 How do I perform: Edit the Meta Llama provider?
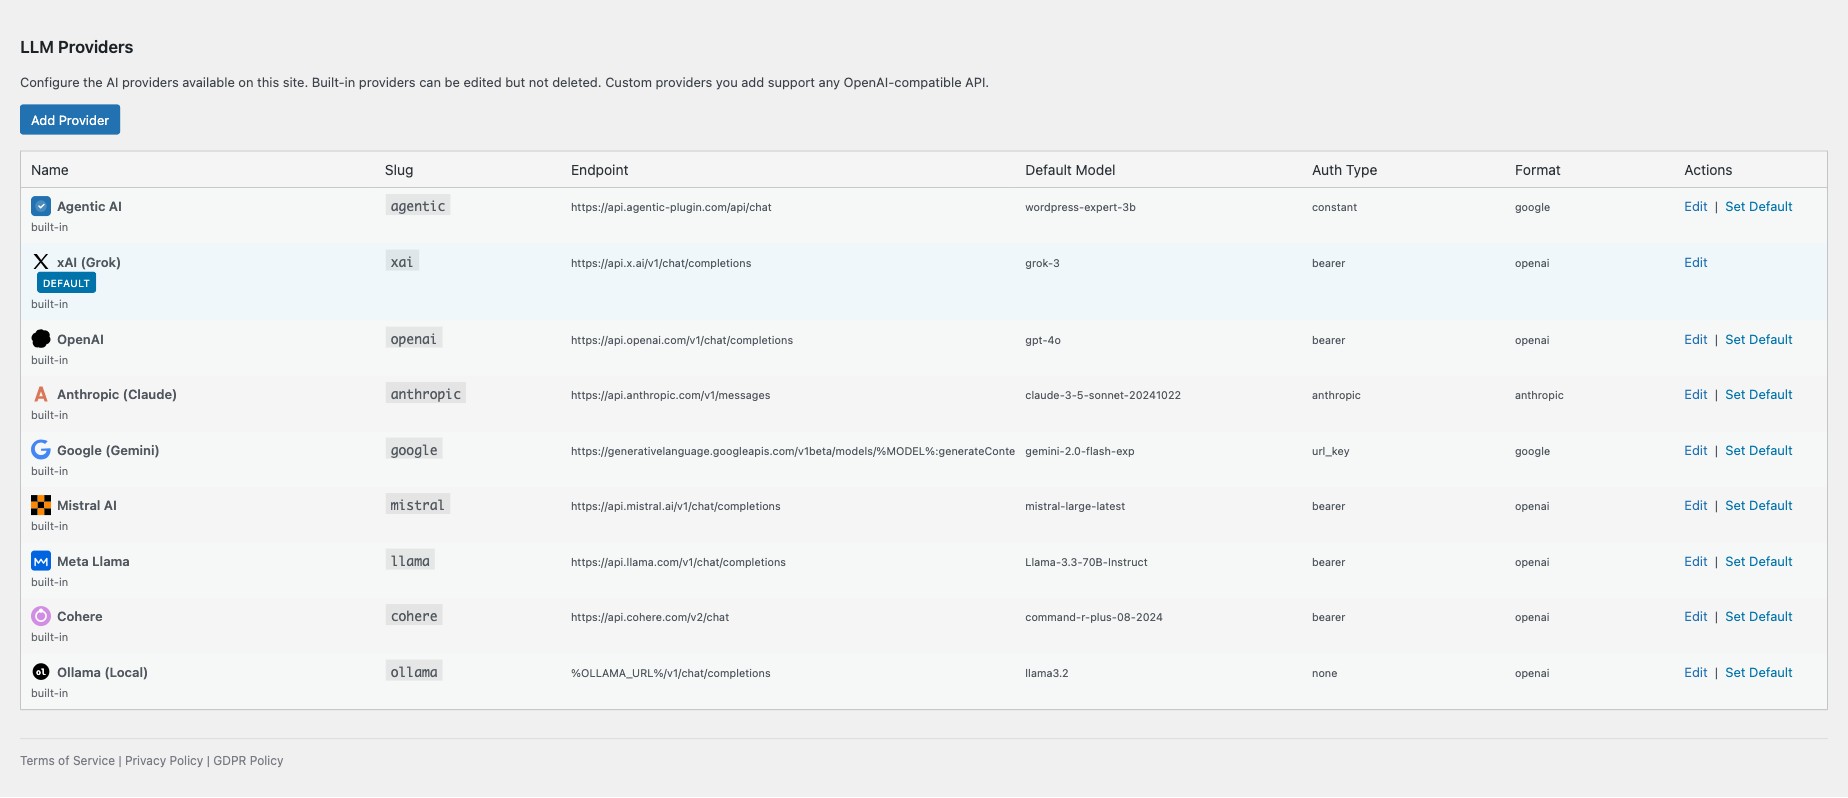pyautogui.click(x=1695, y=561)
